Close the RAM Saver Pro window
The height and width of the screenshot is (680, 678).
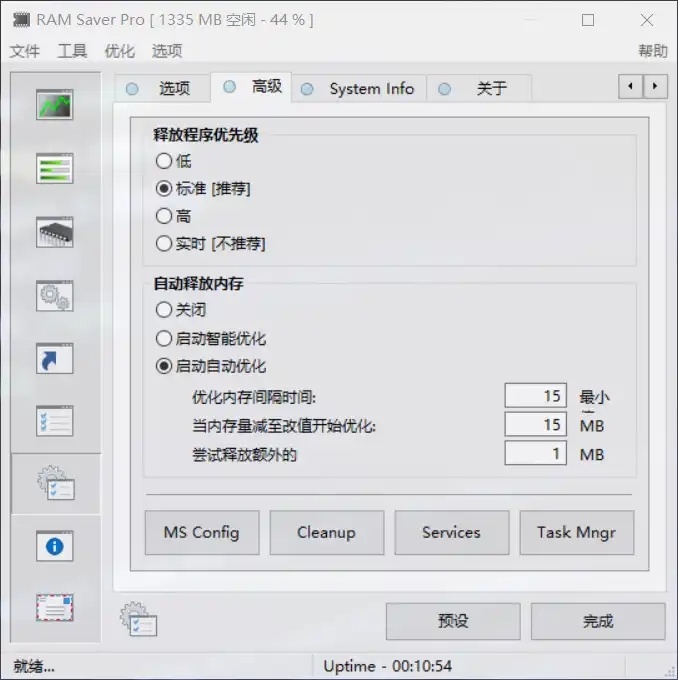[x=647, y=20]
